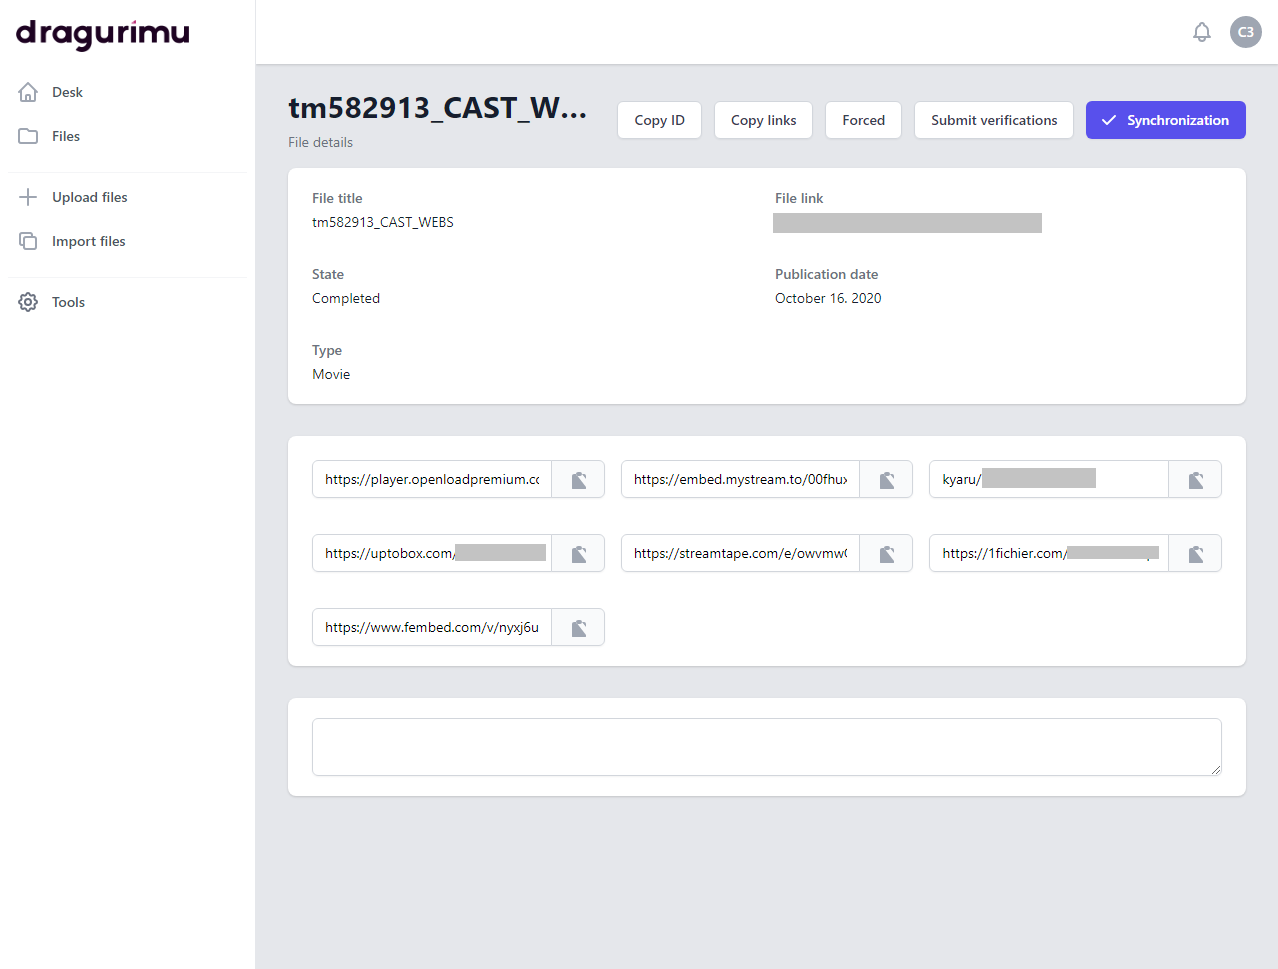Copy the fembed.com link
Image resolution: width=1278 pixels, height=969 pixels.
coord(578,628)
